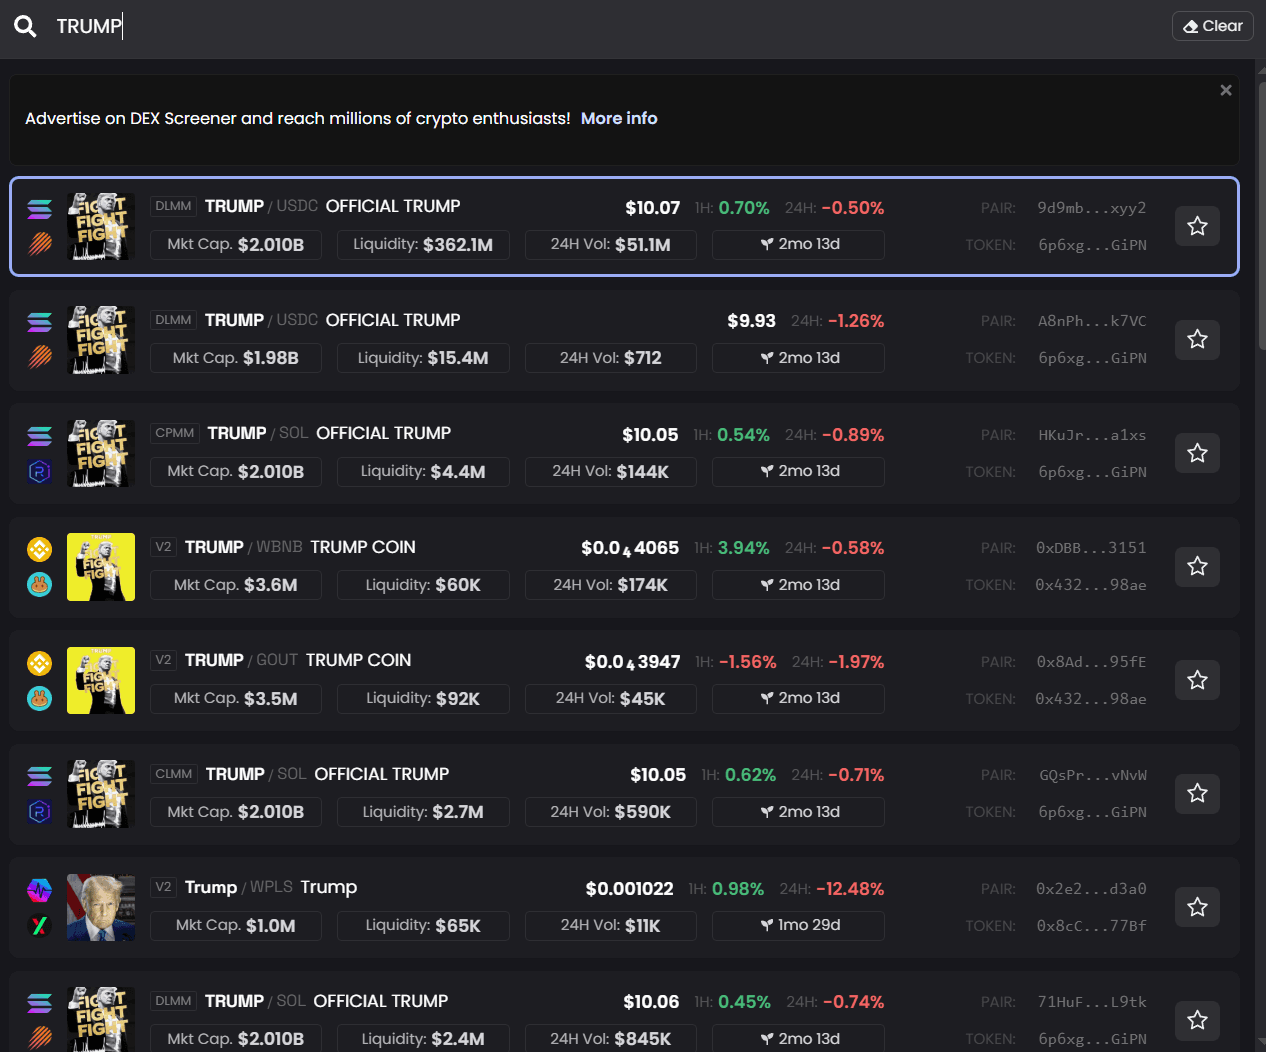1266x1052 pixels.
Task: Select the BNB Chain icon on the TRUMP/WBNB row
Action: click(x=39, y=548)
